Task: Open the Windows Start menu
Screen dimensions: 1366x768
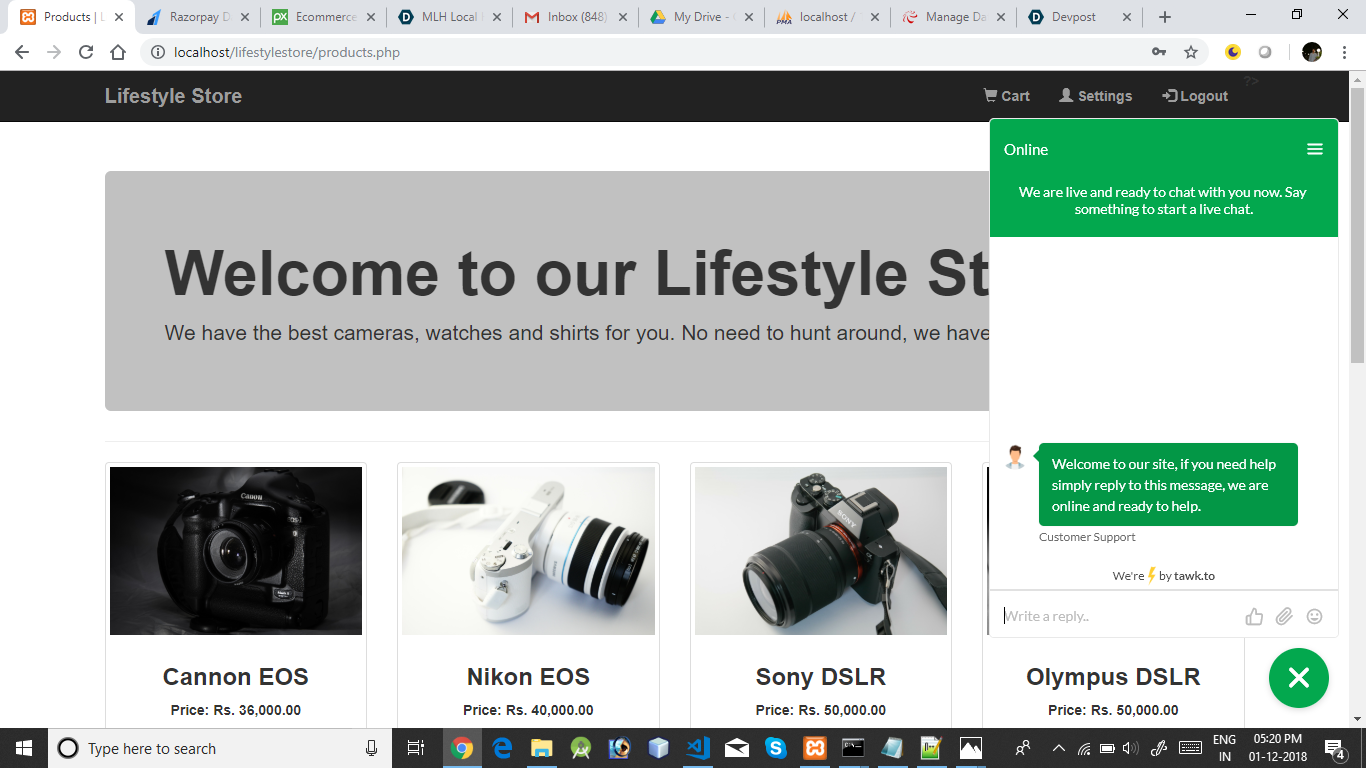Action: (x=24, y=748)
